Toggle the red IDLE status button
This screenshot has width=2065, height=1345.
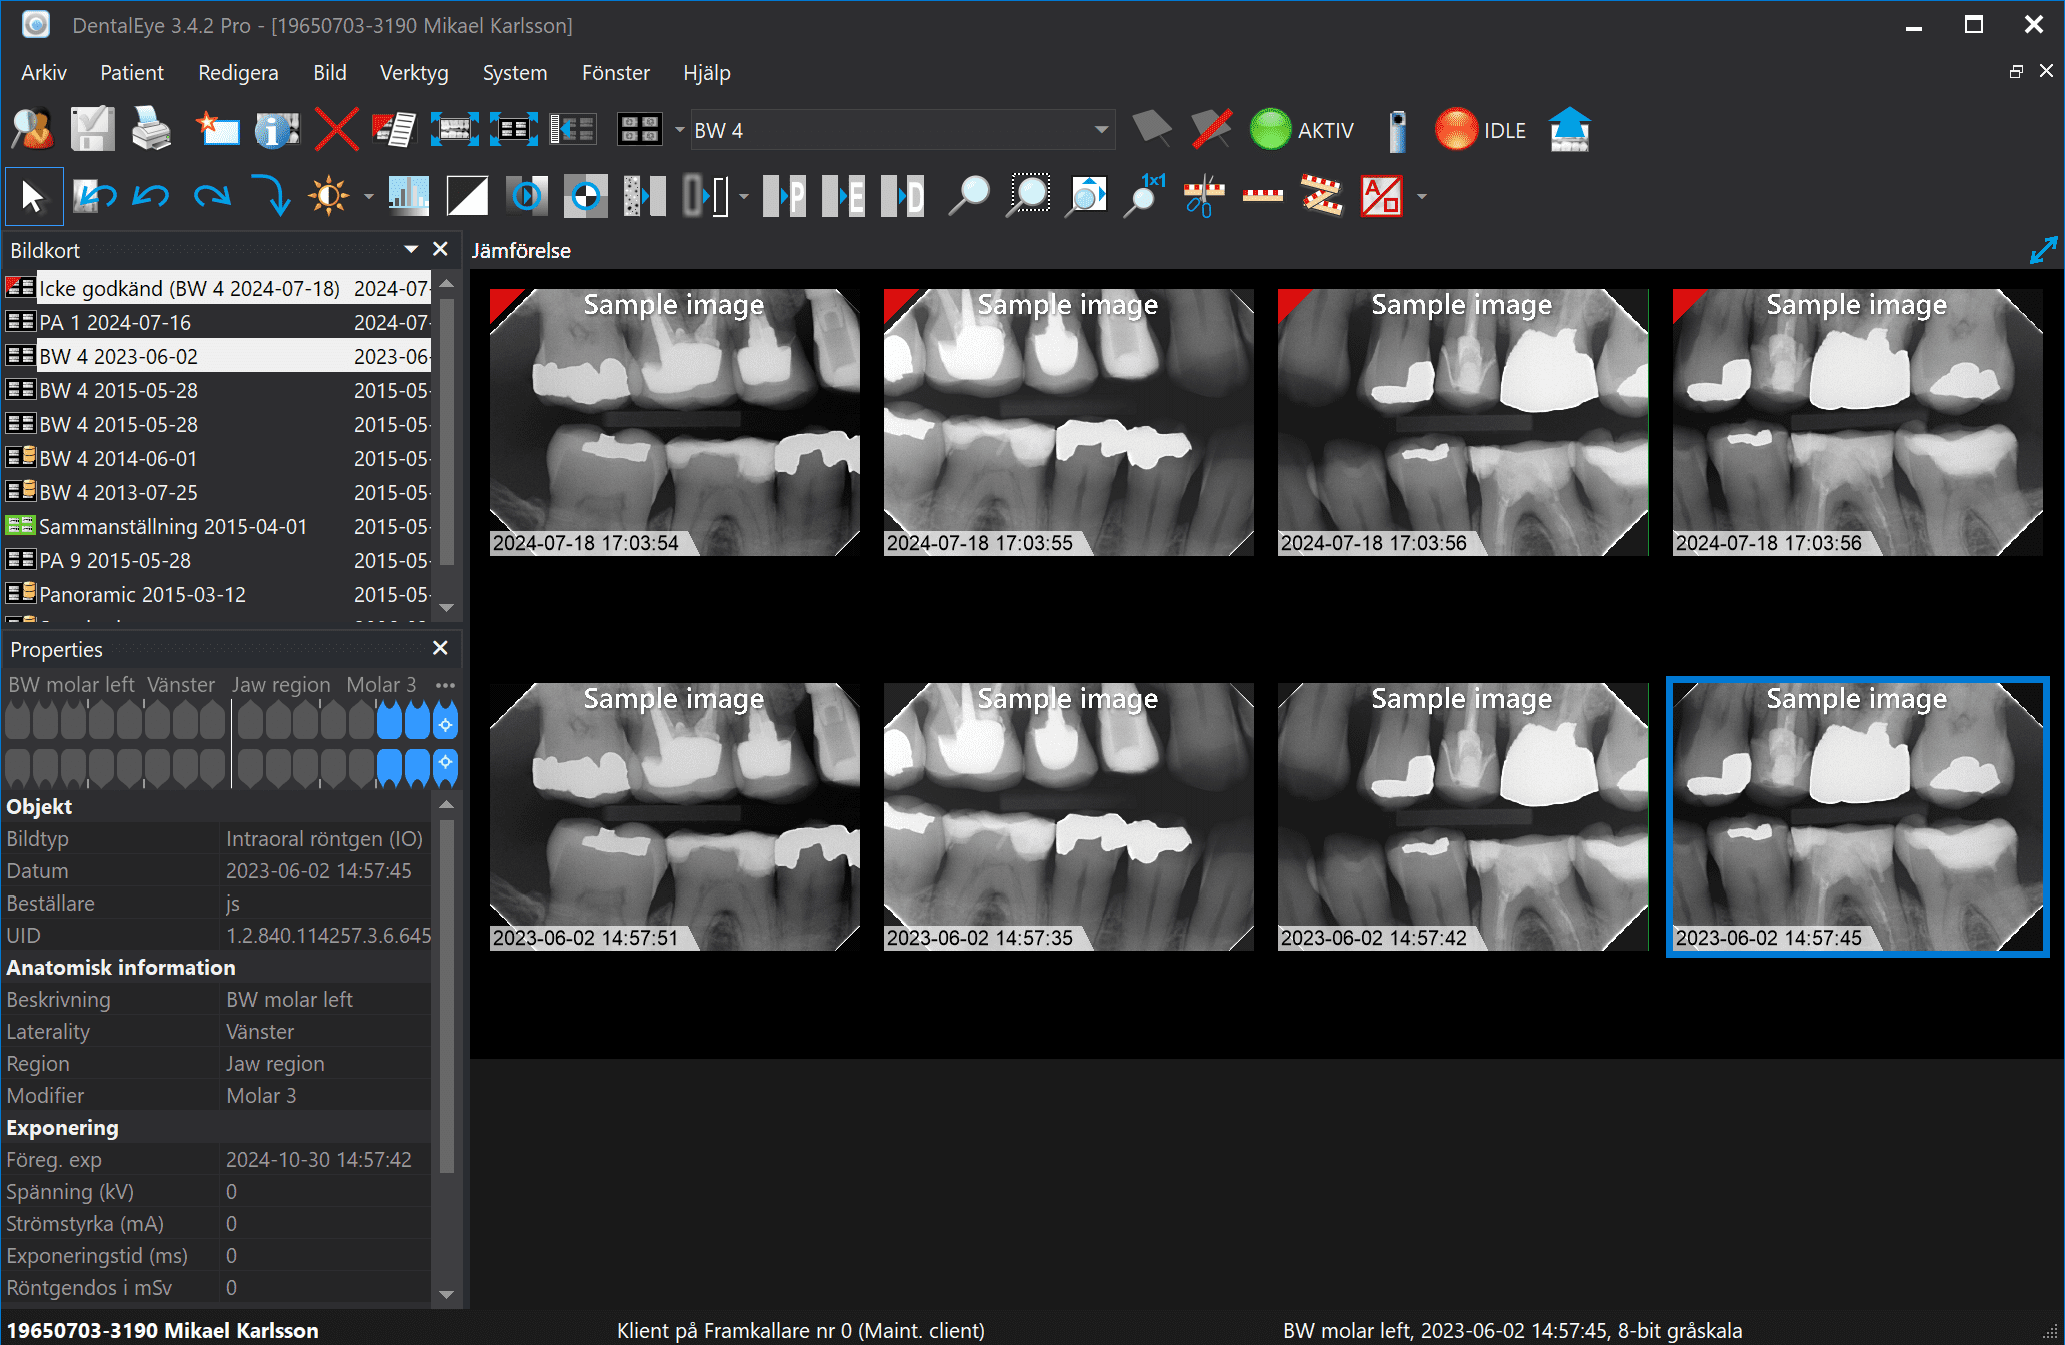[x=1456, y=130]
